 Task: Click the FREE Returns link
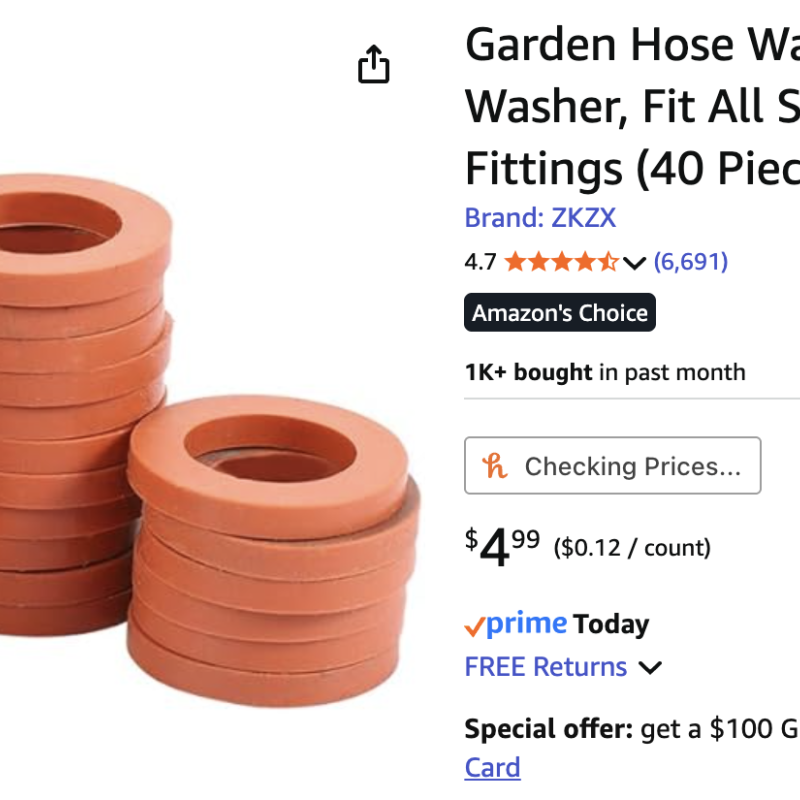546,667
